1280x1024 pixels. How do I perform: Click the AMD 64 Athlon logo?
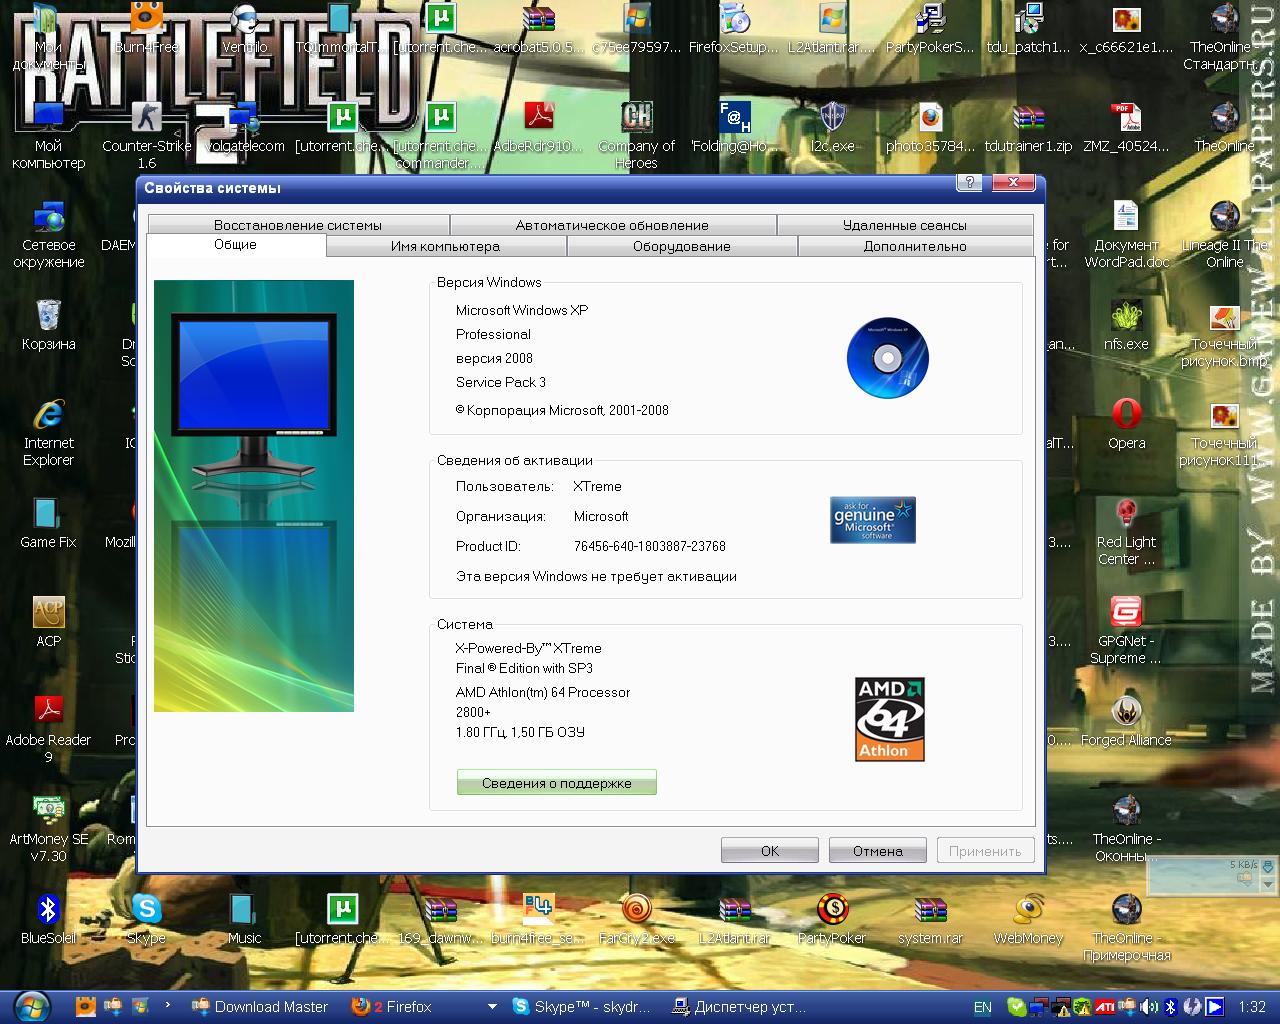pyautogui.click(x=890, y=719)
